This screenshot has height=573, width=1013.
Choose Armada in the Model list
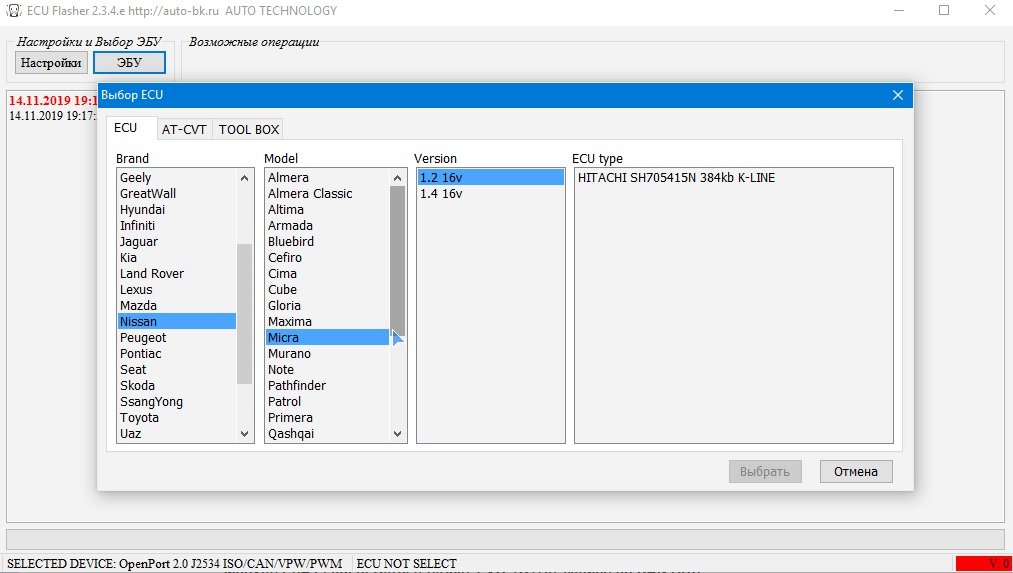(x=328, y=225)
